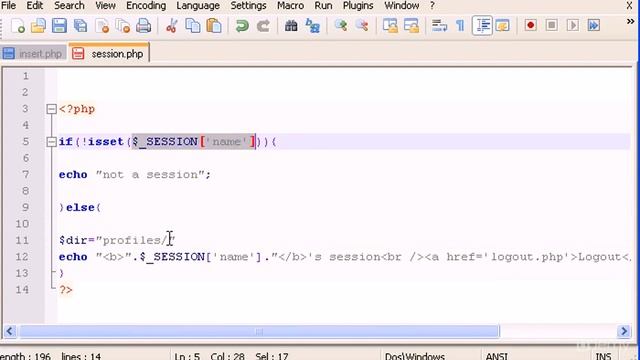Collapse the if block fold on line 5
Screen dimensions: 640x360
click(51, 142)
